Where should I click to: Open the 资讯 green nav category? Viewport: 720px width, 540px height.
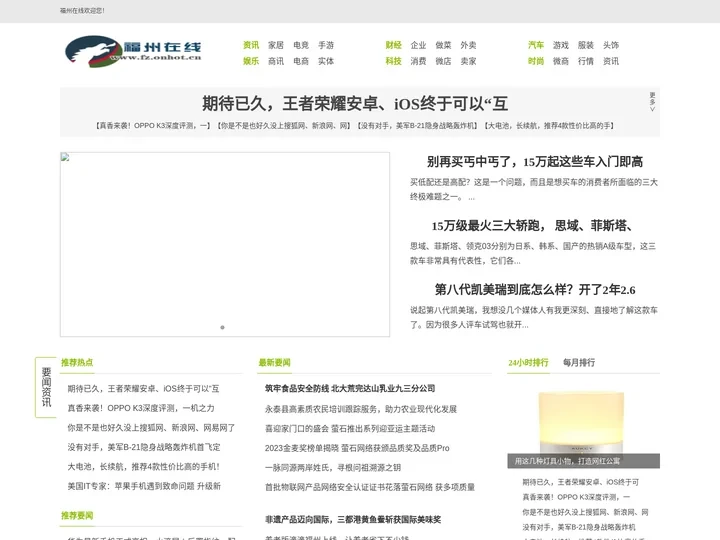[251, 45]
